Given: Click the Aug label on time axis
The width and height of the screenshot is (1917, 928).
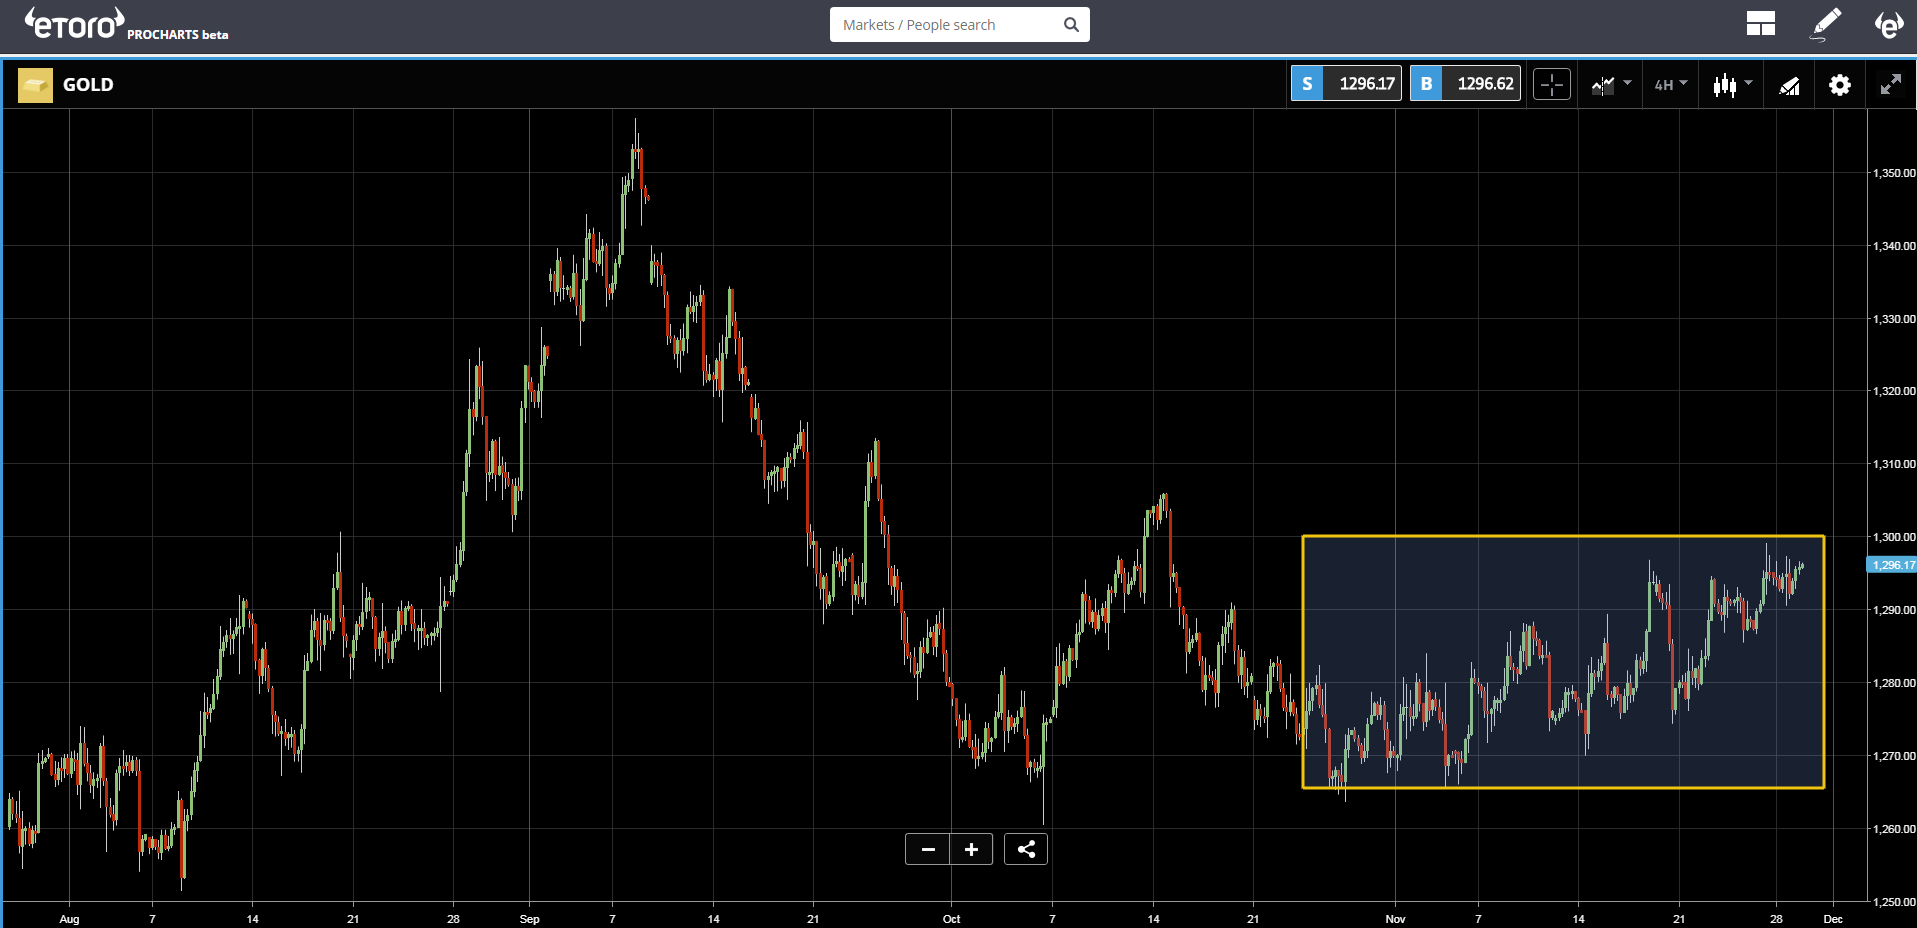Looking at the screenshot, I should (69, 919).
